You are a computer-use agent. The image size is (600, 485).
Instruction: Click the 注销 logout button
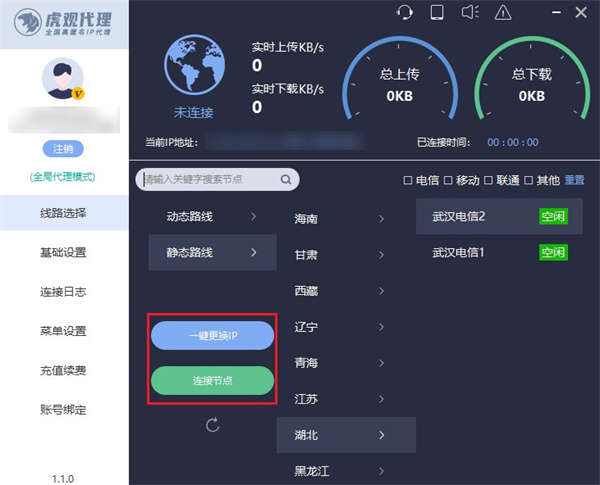pyautogui.click(x=63, y=149)
